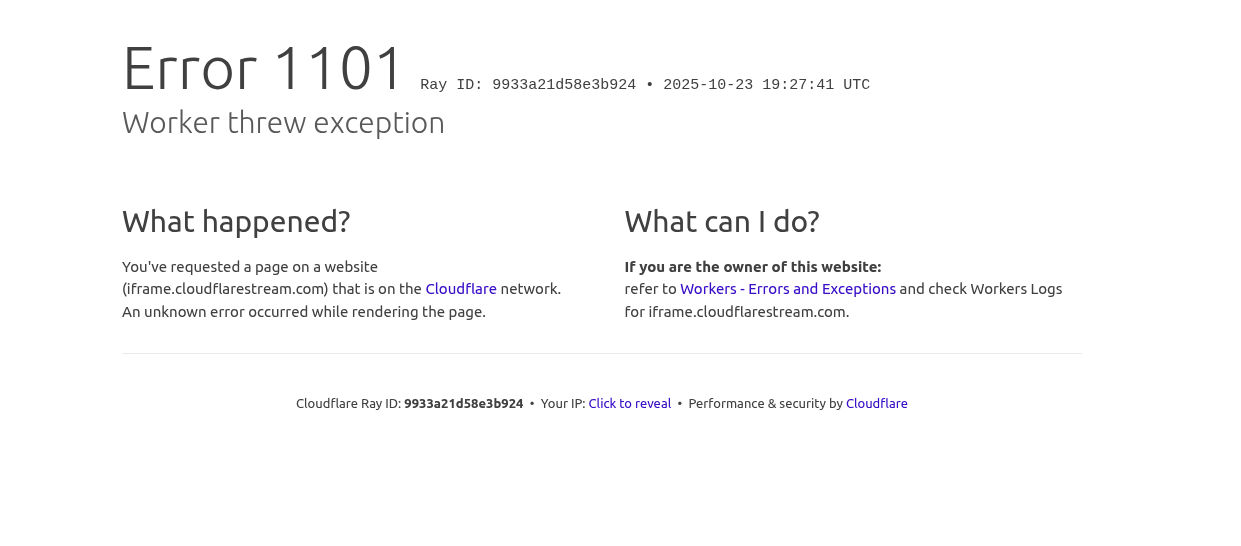Click the bold Ray ID value in footer
1241x546 pixels.
[x=463, y=404]
